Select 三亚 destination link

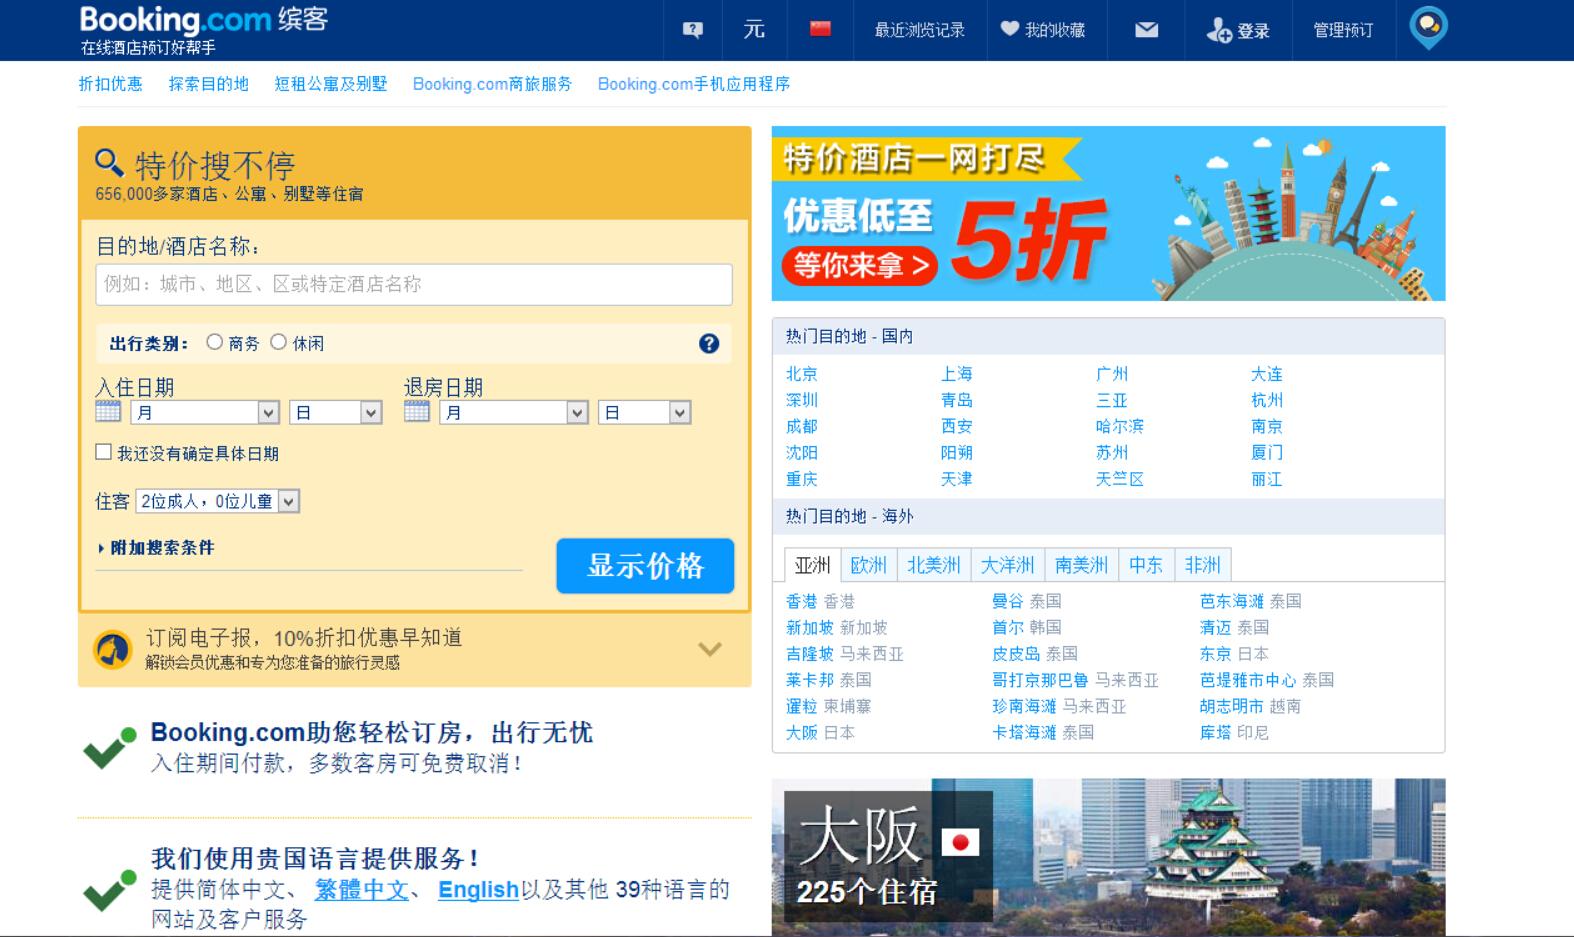pyautogui.click(x=1112, y=400)
